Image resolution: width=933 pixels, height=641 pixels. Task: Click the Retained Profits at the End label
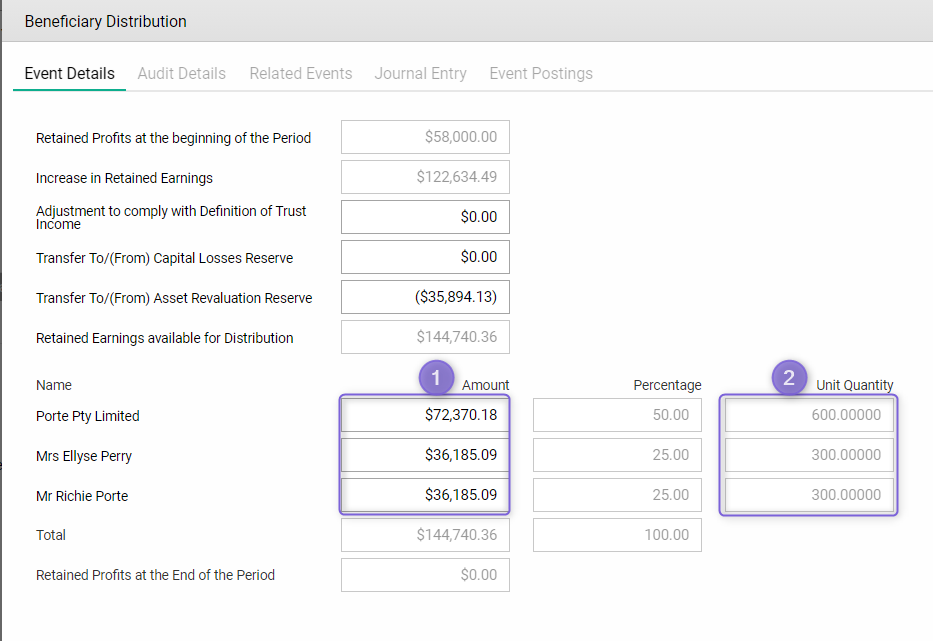(155, 575)
